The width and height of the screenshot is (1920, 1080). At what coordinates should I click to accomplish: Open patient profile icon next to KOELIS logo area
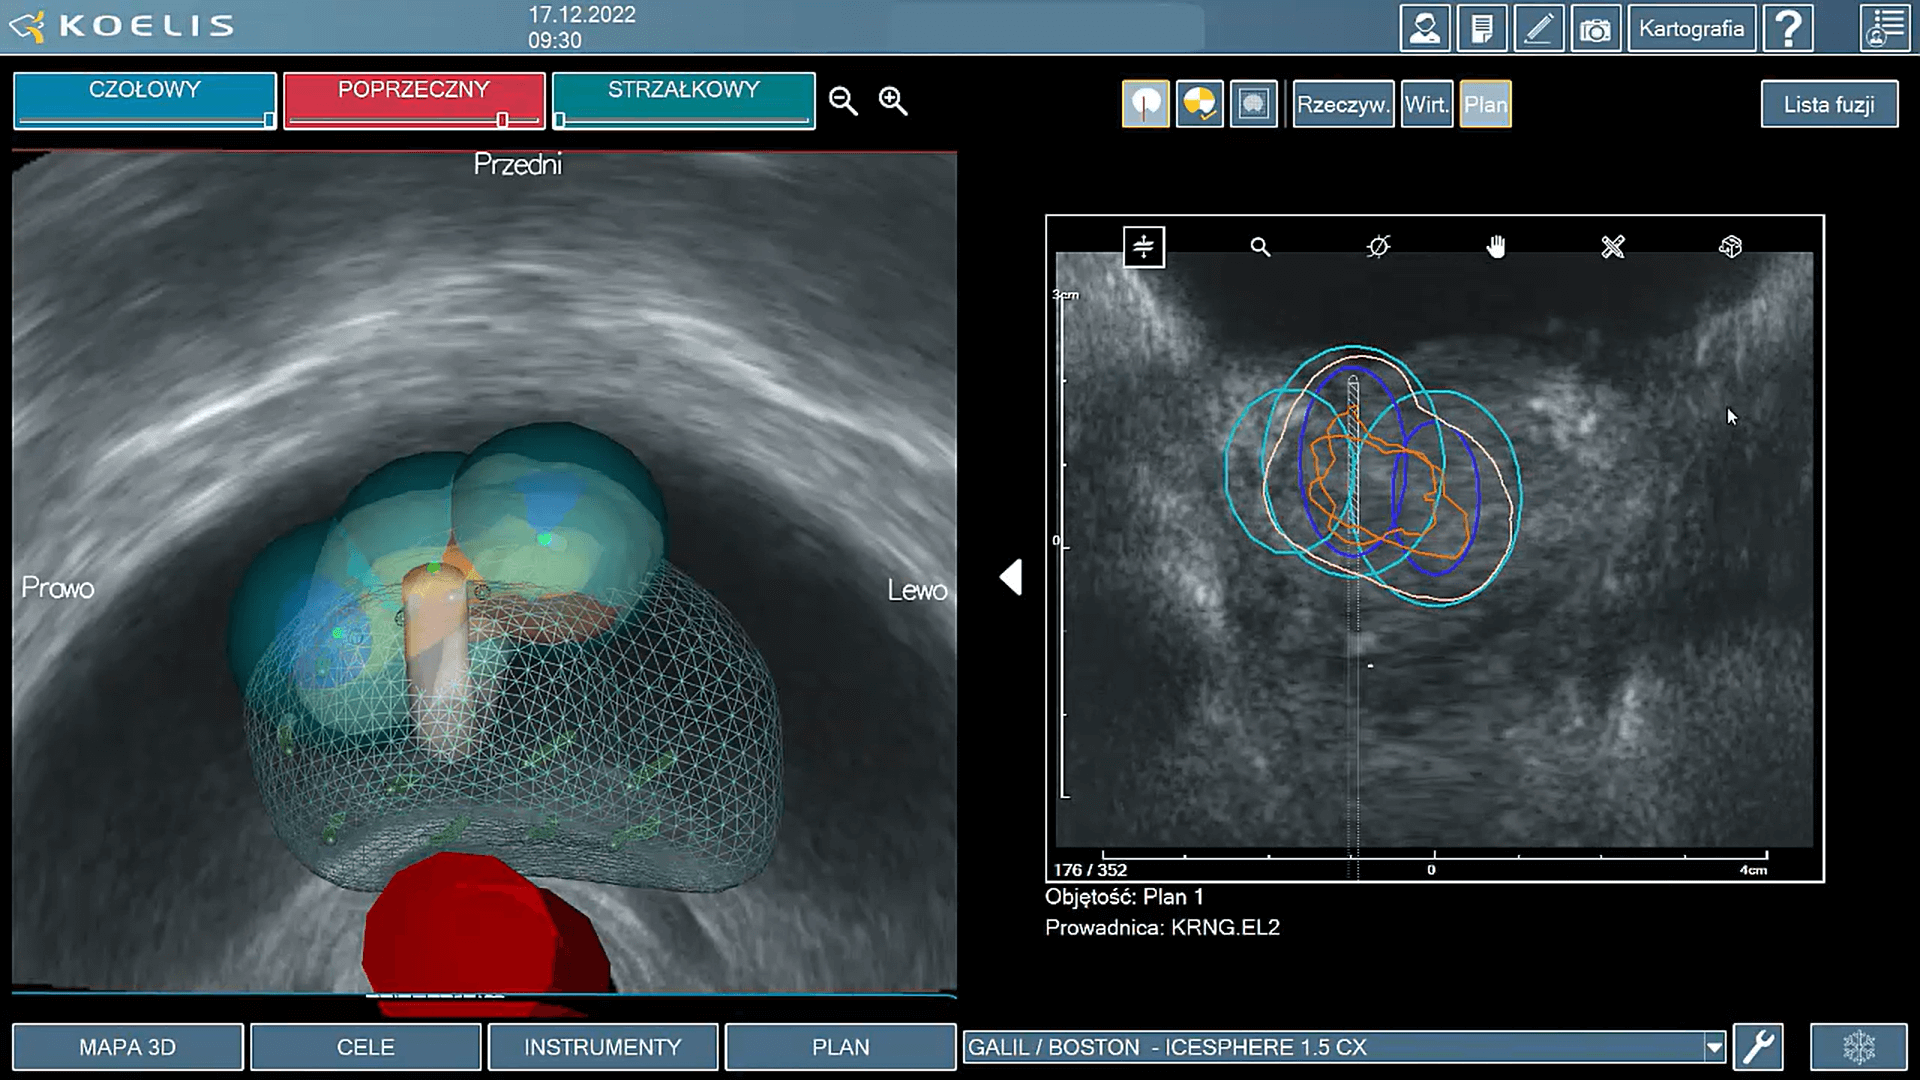pyautogui.click(x=1425, y=28)
